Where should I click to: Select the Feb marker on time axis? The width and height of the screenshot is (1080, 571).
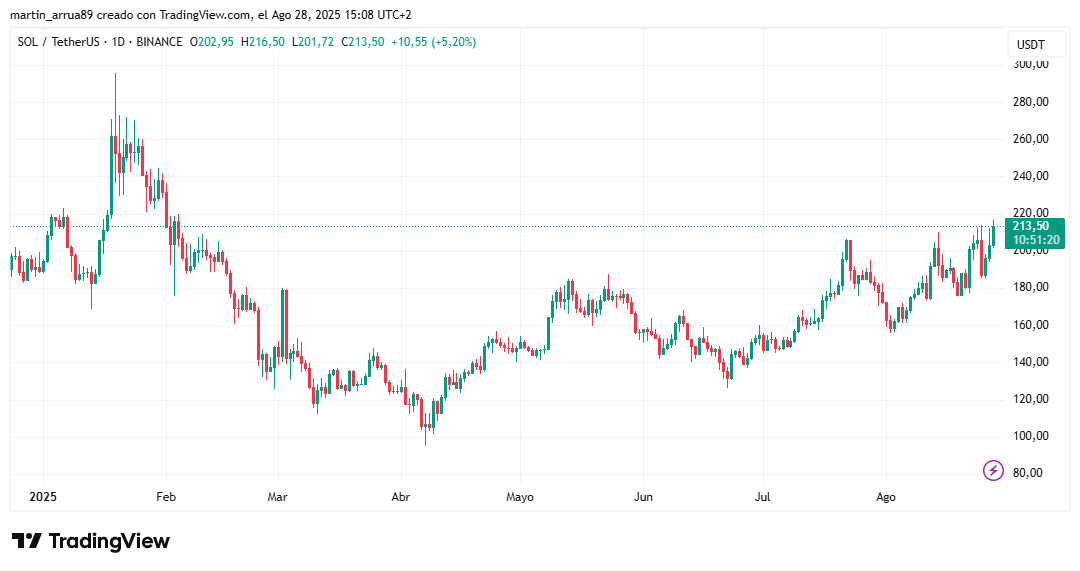[166, 497]
